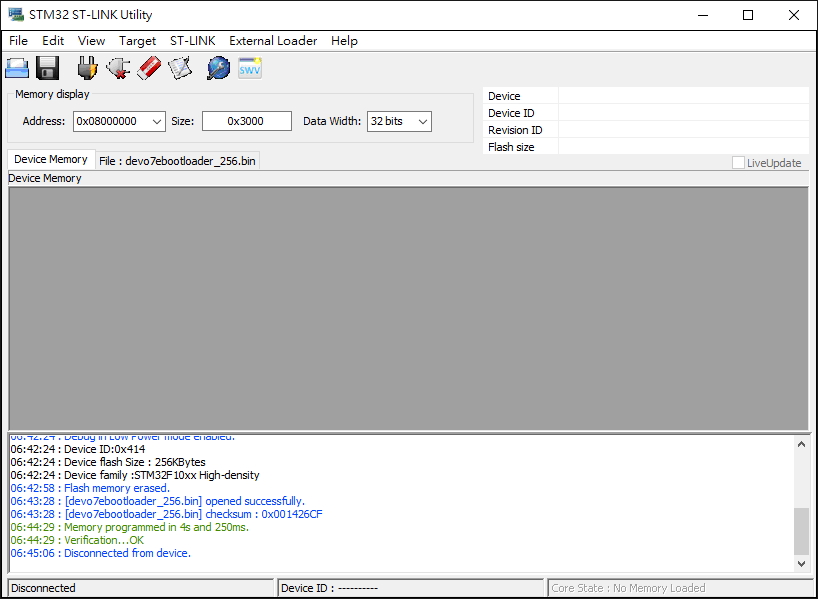Click log line 'Device ID:0x414'
818x599 pixels.
[78, 449]
